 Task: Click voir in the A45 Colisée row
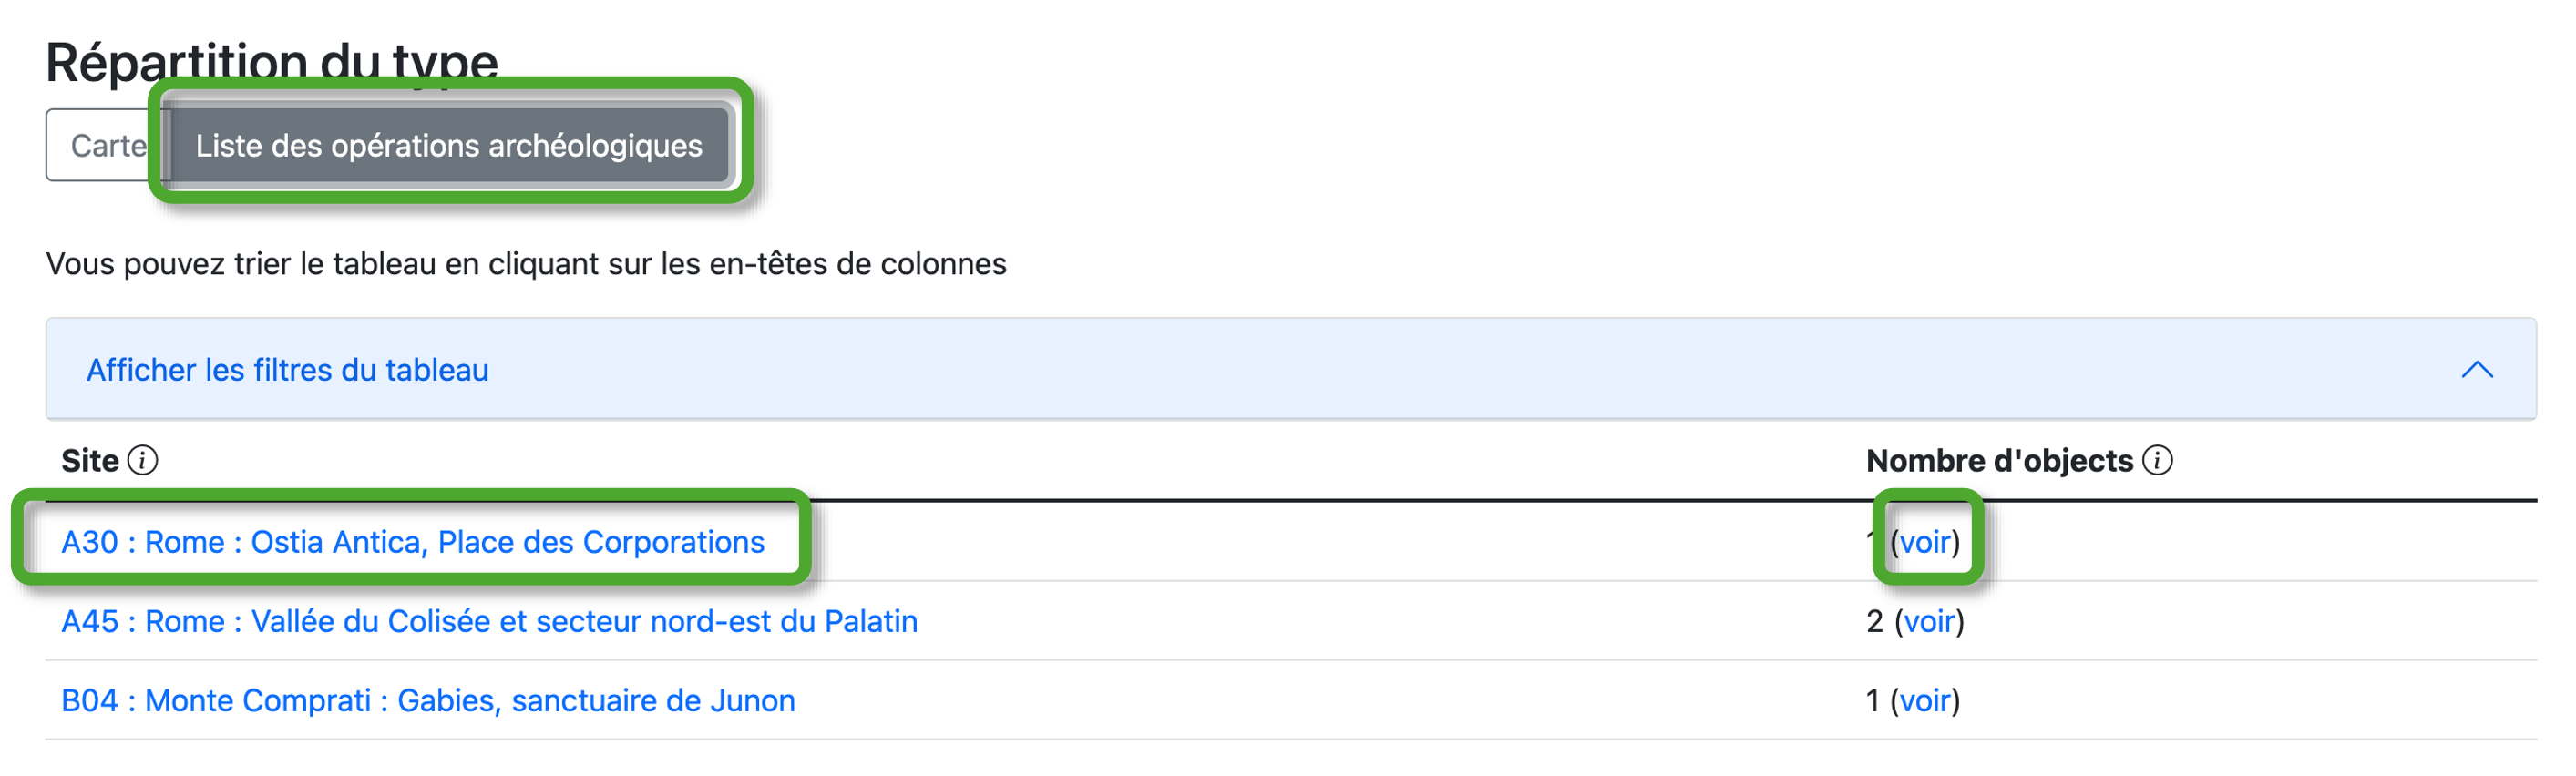tap(1929, 621)
